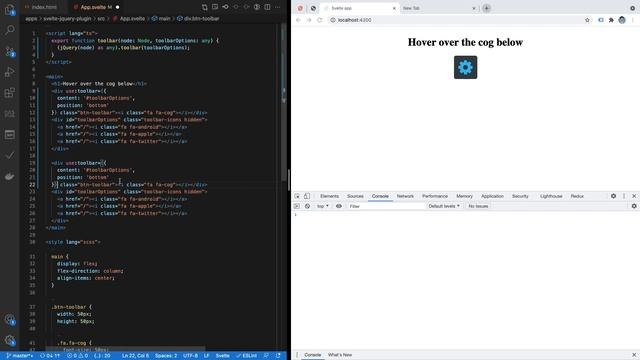Open the Search view in the activity bar
The image size is (640, 360).
(x=9, y=30)
